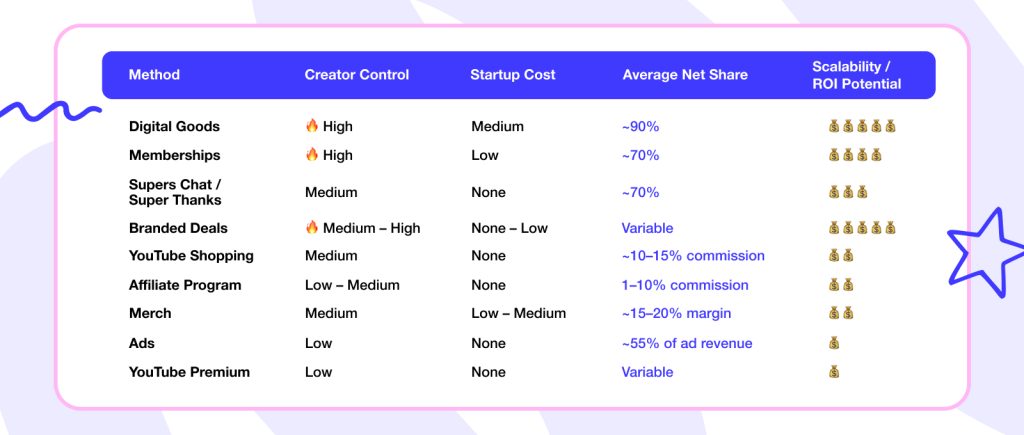Click the 1–10% commission value
This screenshot has width=1024, height=435.
[x=685, y=285]
